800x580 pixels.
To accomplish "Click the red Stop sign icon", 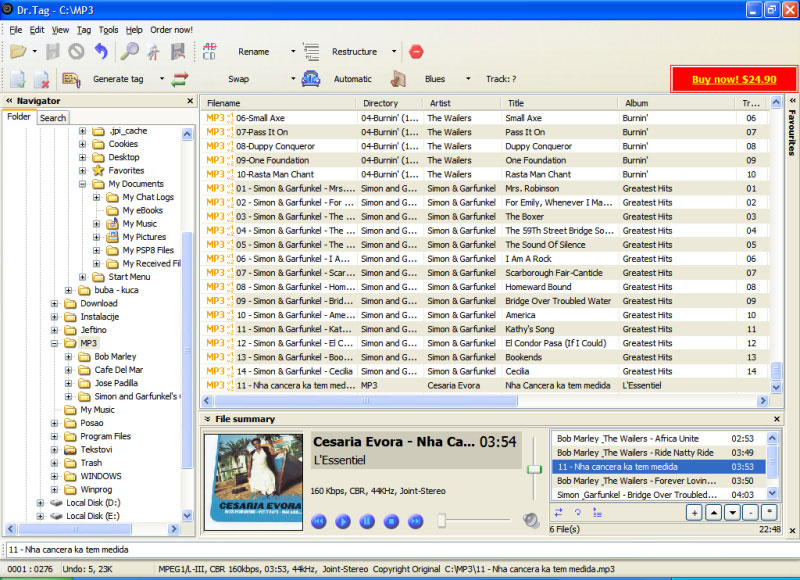I will point(416,52).
